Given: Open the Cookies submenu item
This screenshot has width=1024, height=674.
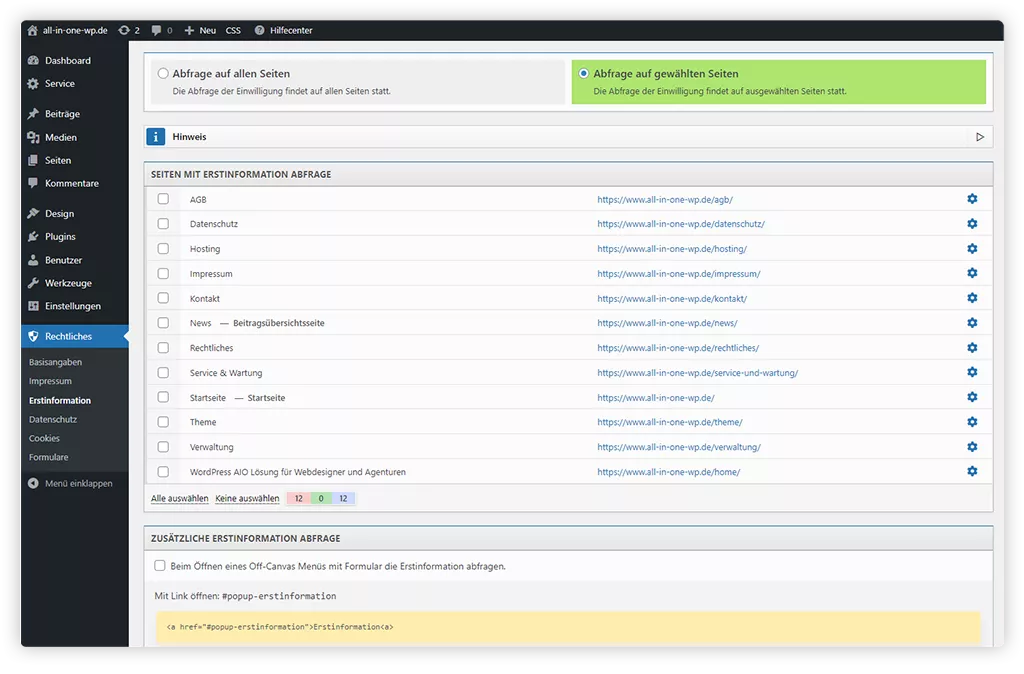Looking at the screenshot, I should tap(44, 438).
